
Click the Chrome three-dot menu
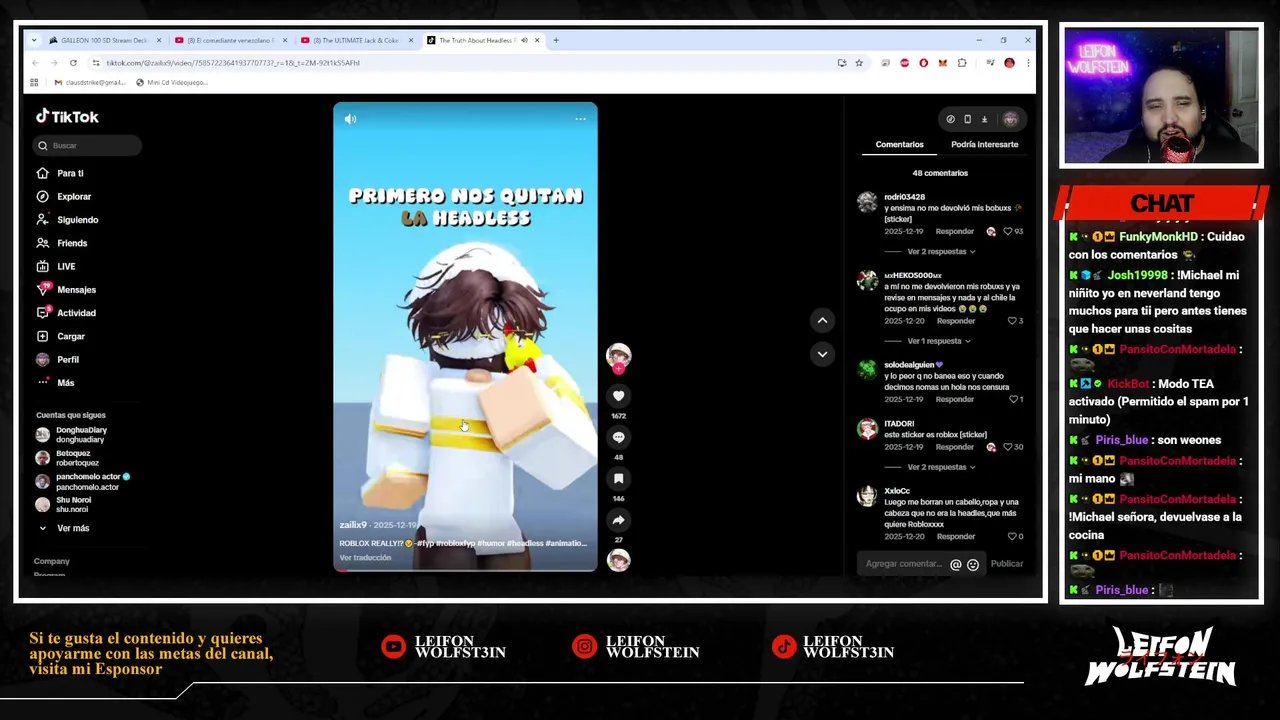(x=1027, y=63)
